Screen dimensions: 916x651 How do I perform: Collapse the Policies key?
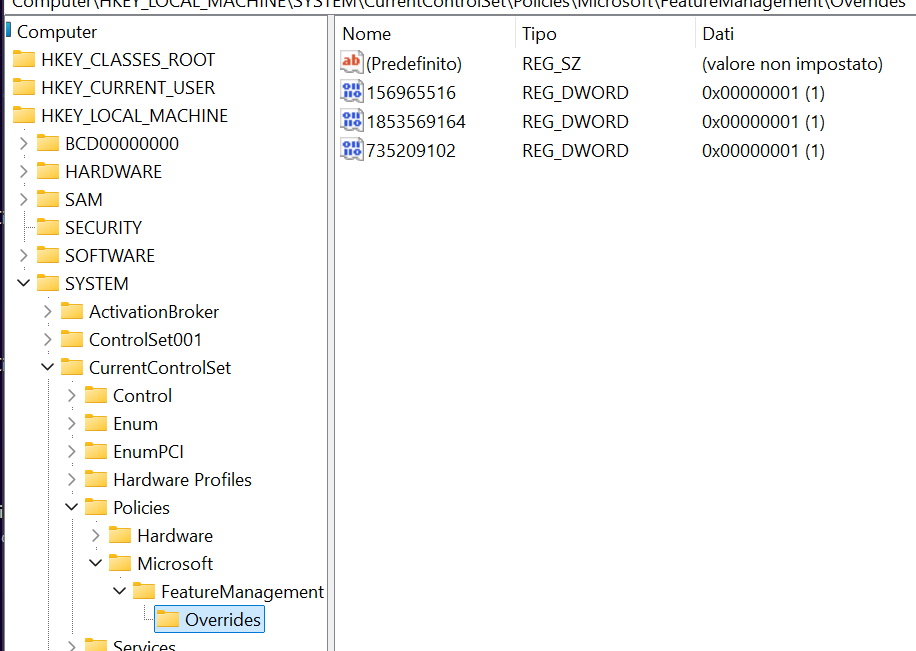pyautogui.click(x=71, y=507)
